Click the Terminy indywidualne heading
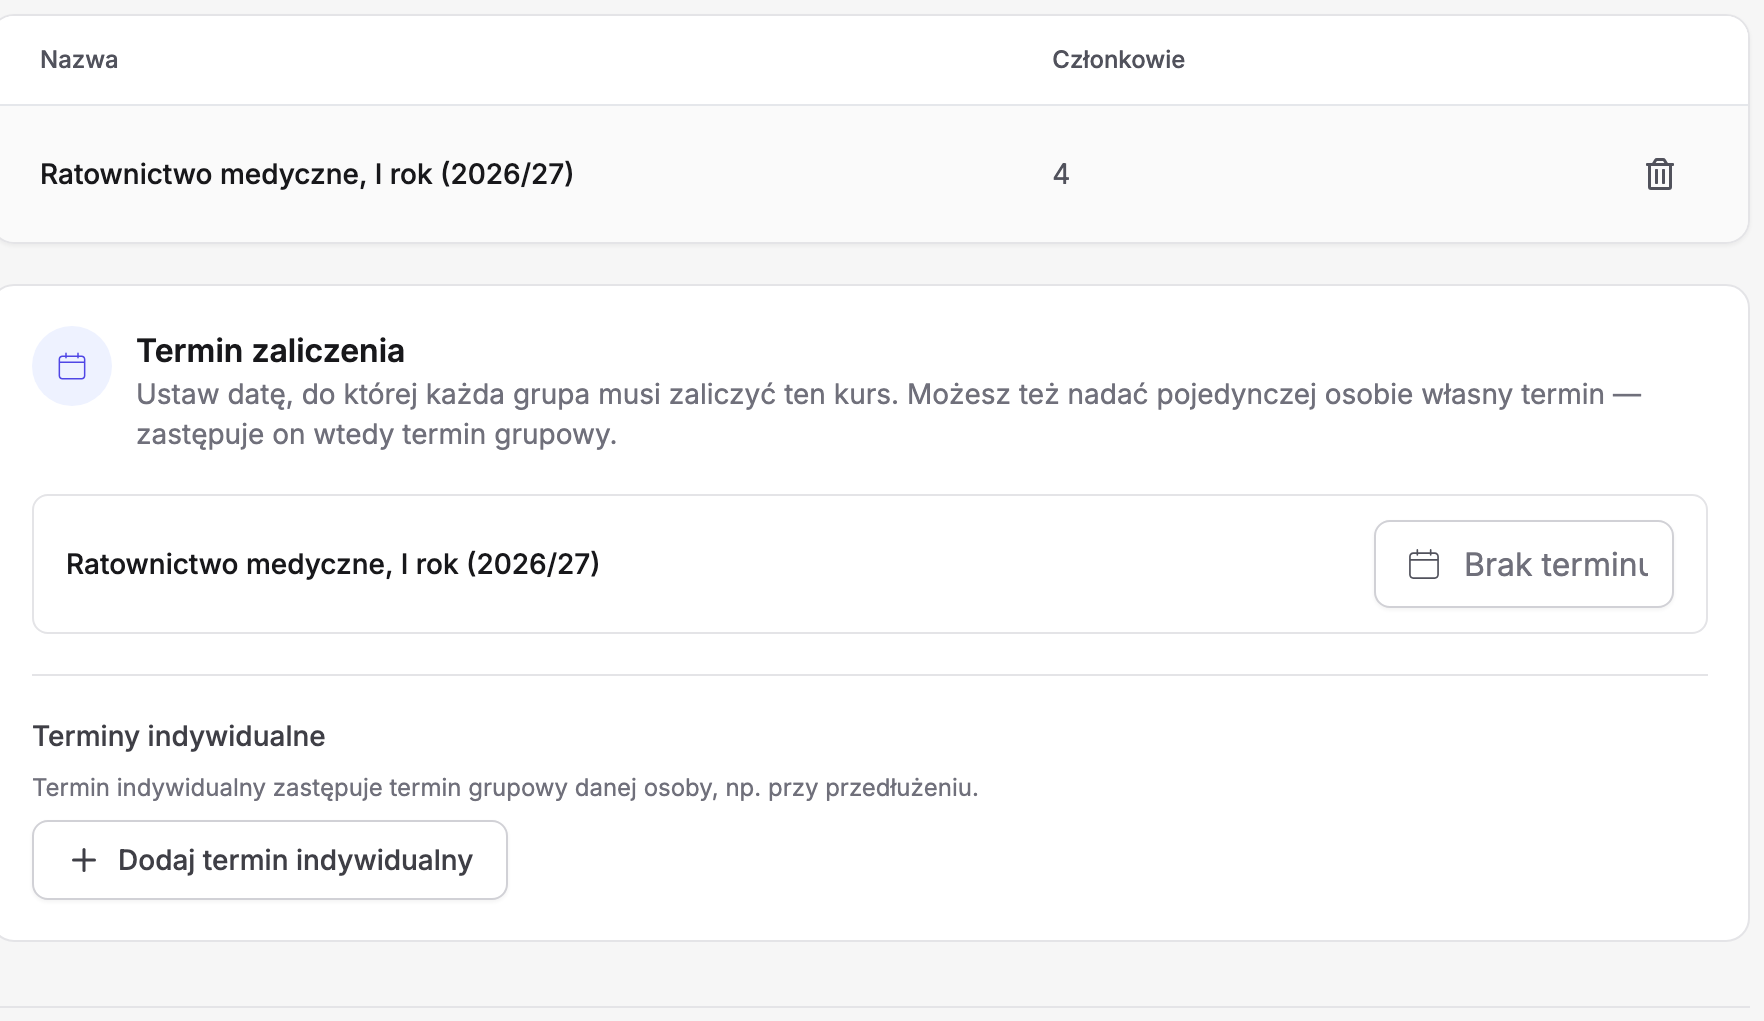 coord(179,737)
